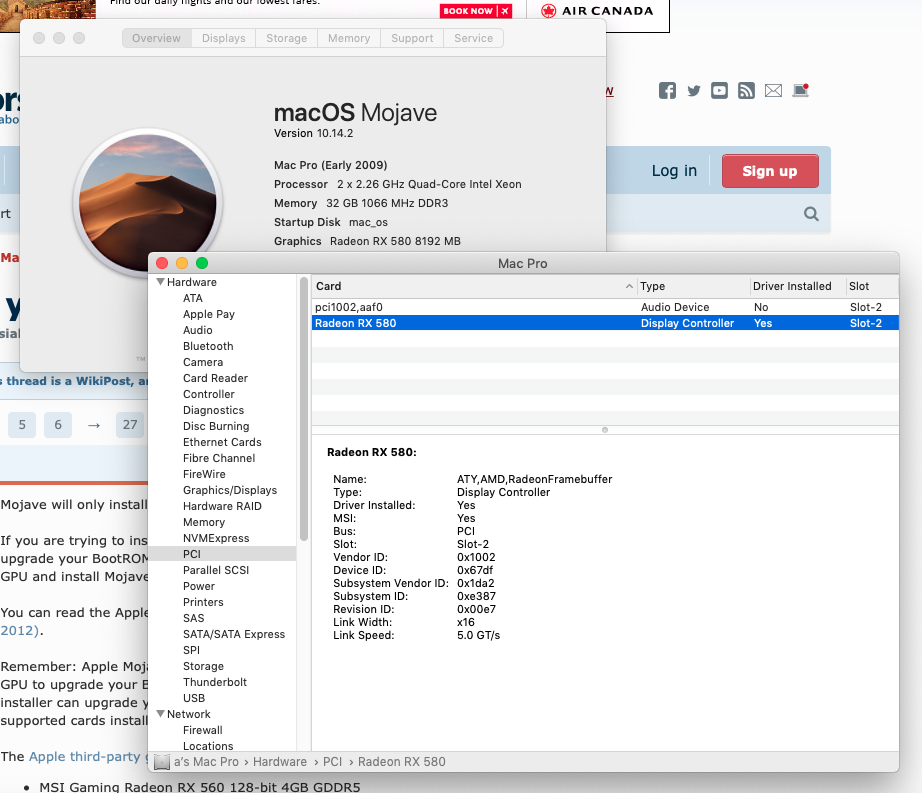This screenshot has width=922, height=793.
Task: Go to forum page 6
Action: [x=58, y=424]
